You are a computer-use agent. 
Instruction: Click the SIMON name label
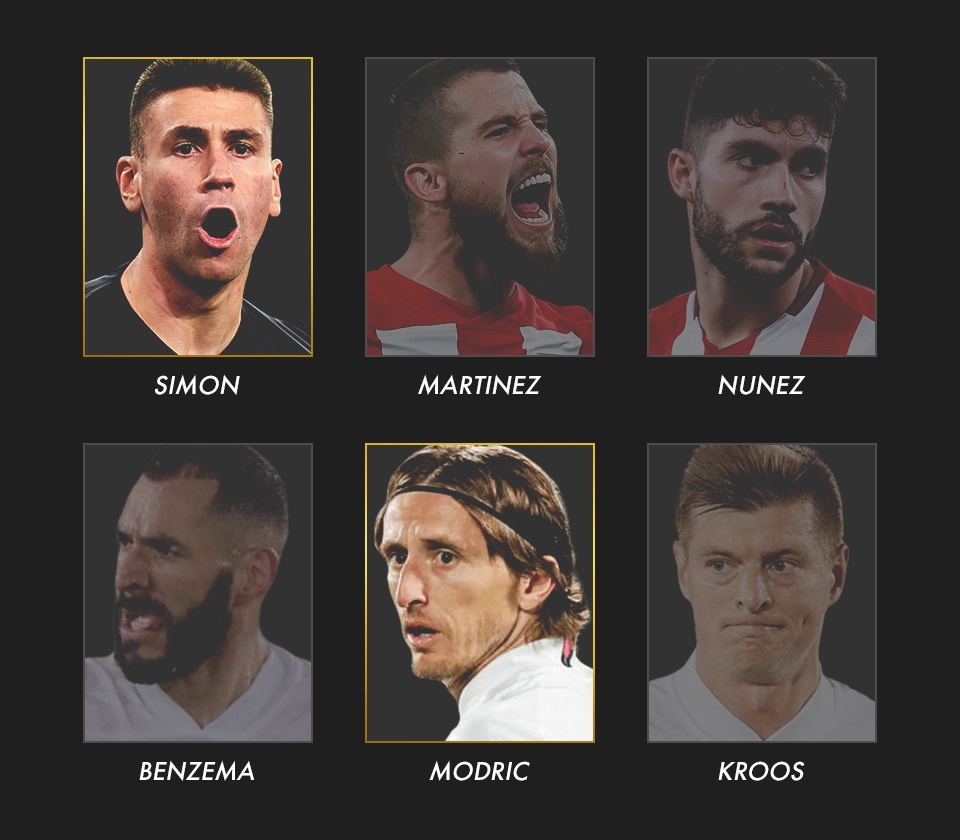coord(197,385)
